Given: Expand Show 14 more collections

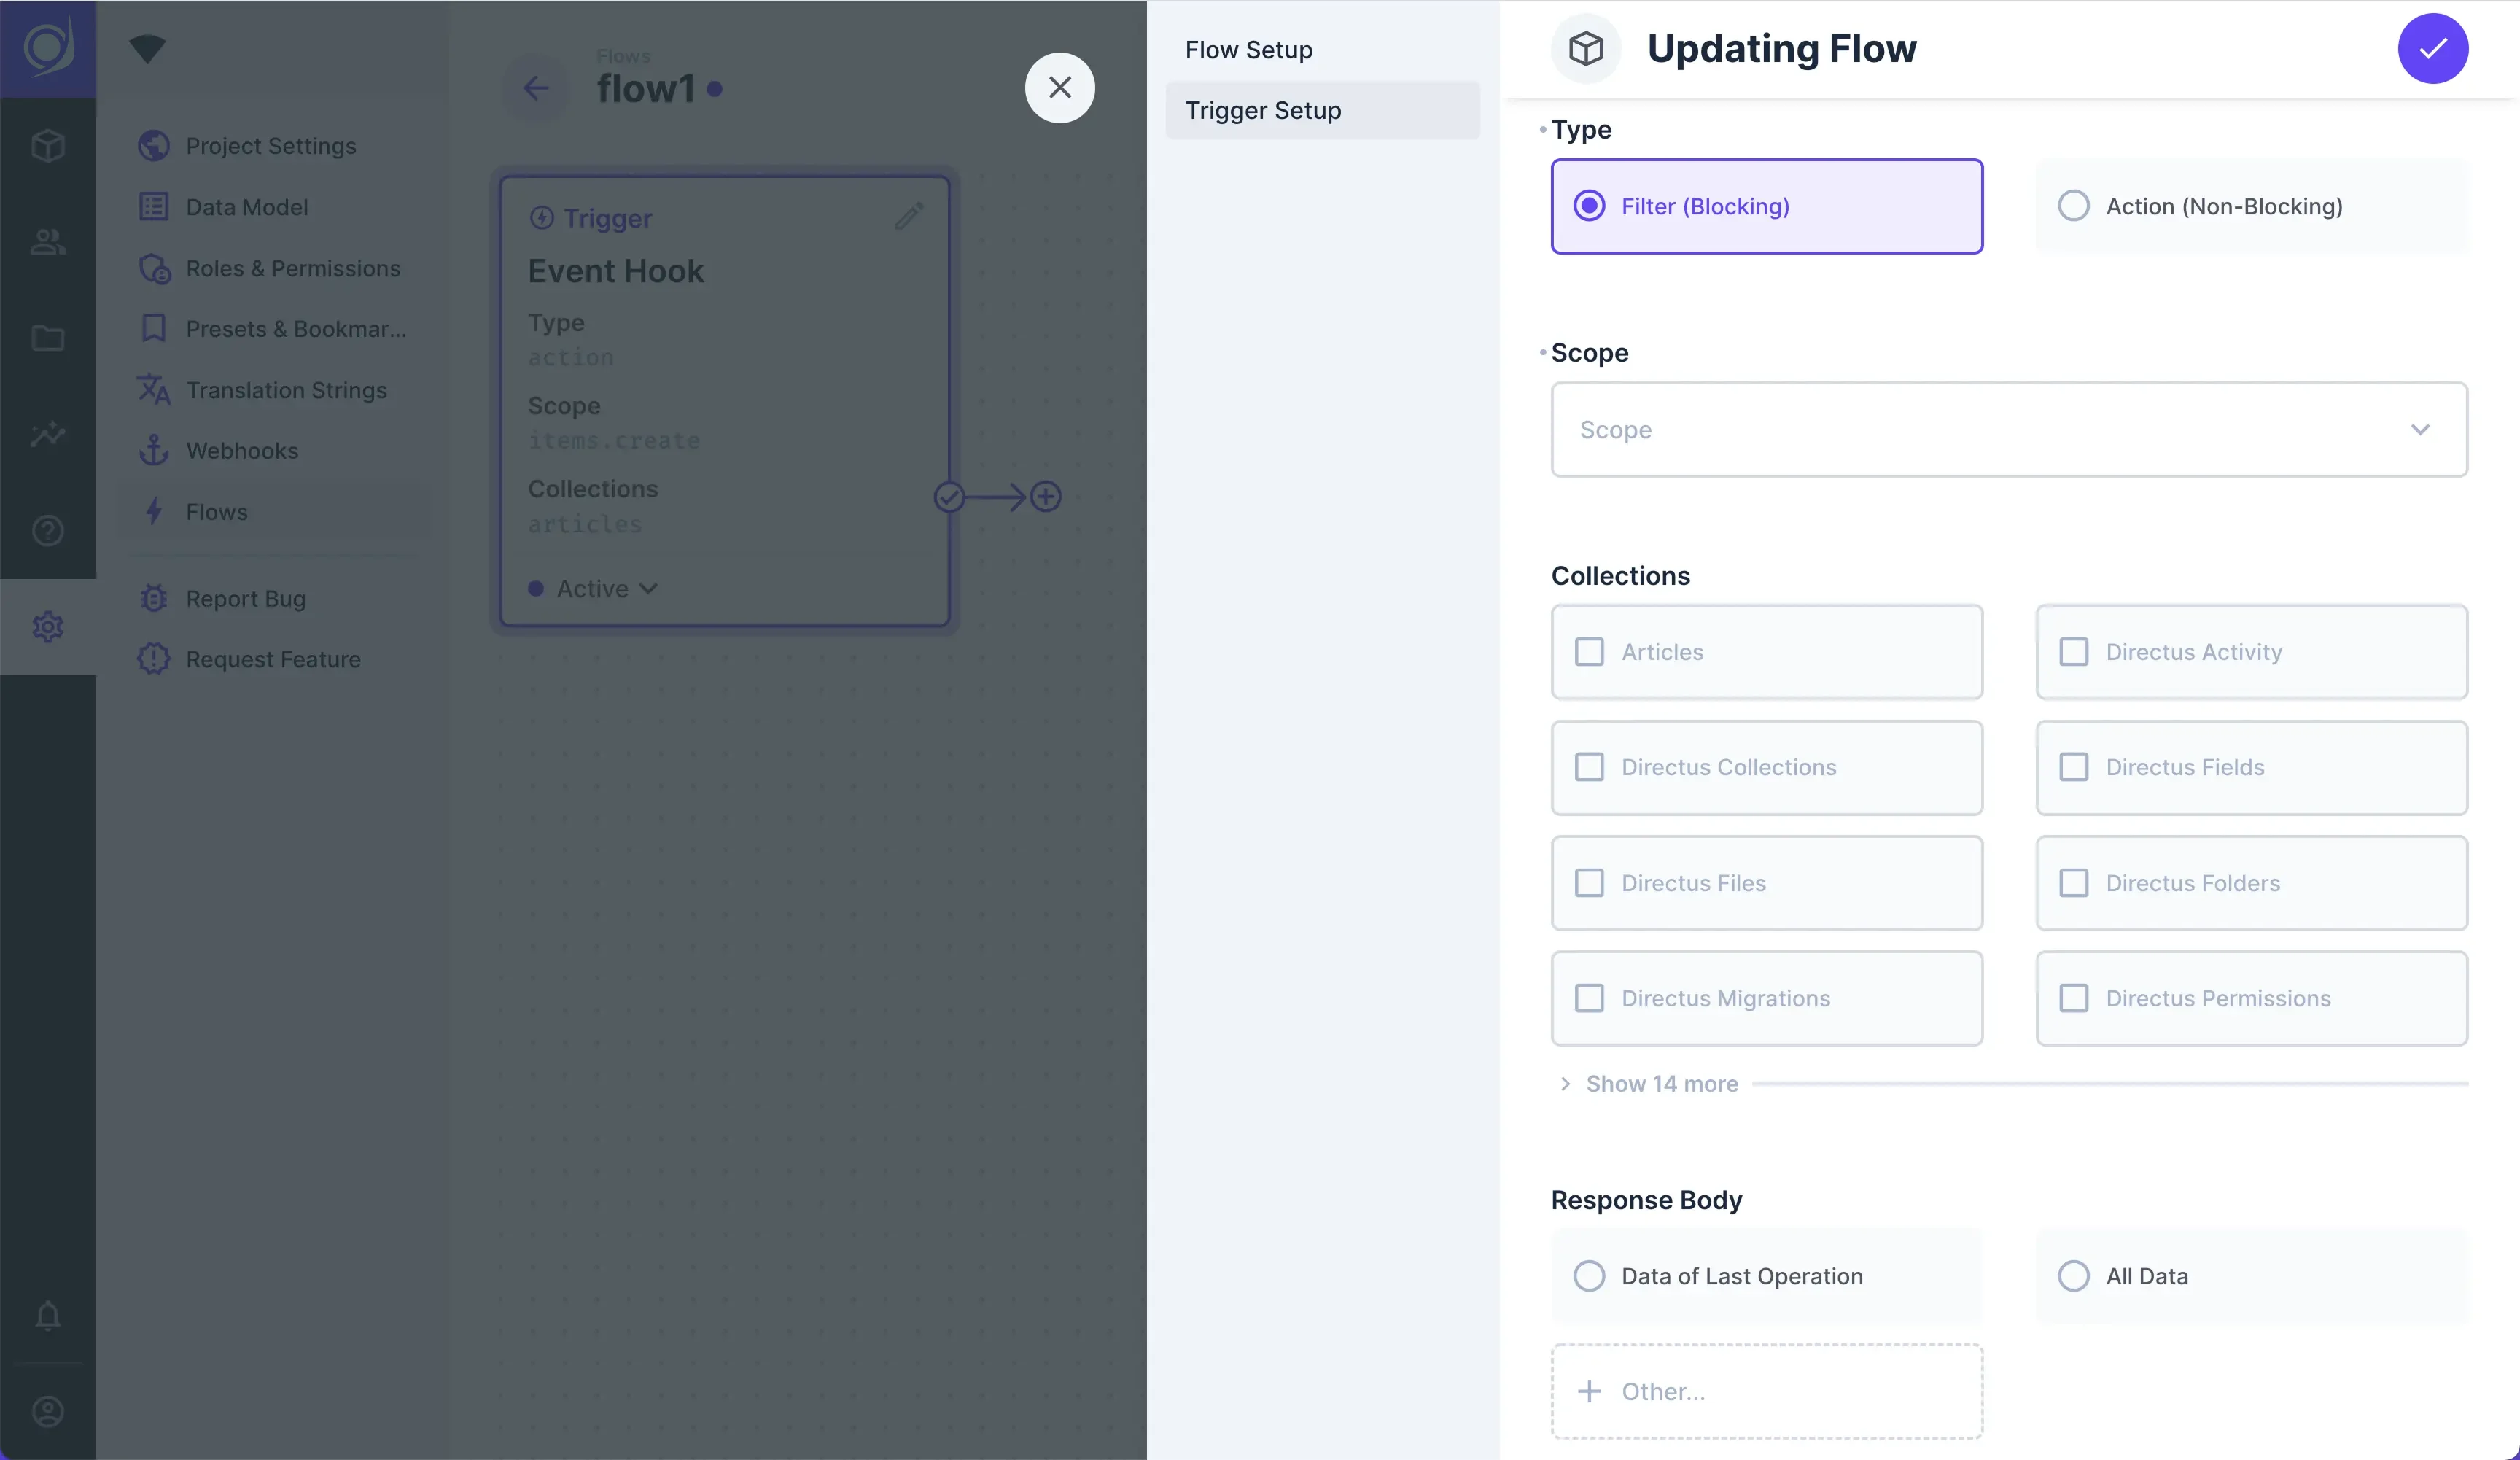Looking at the screenshot, I should coord(1661,1084).
